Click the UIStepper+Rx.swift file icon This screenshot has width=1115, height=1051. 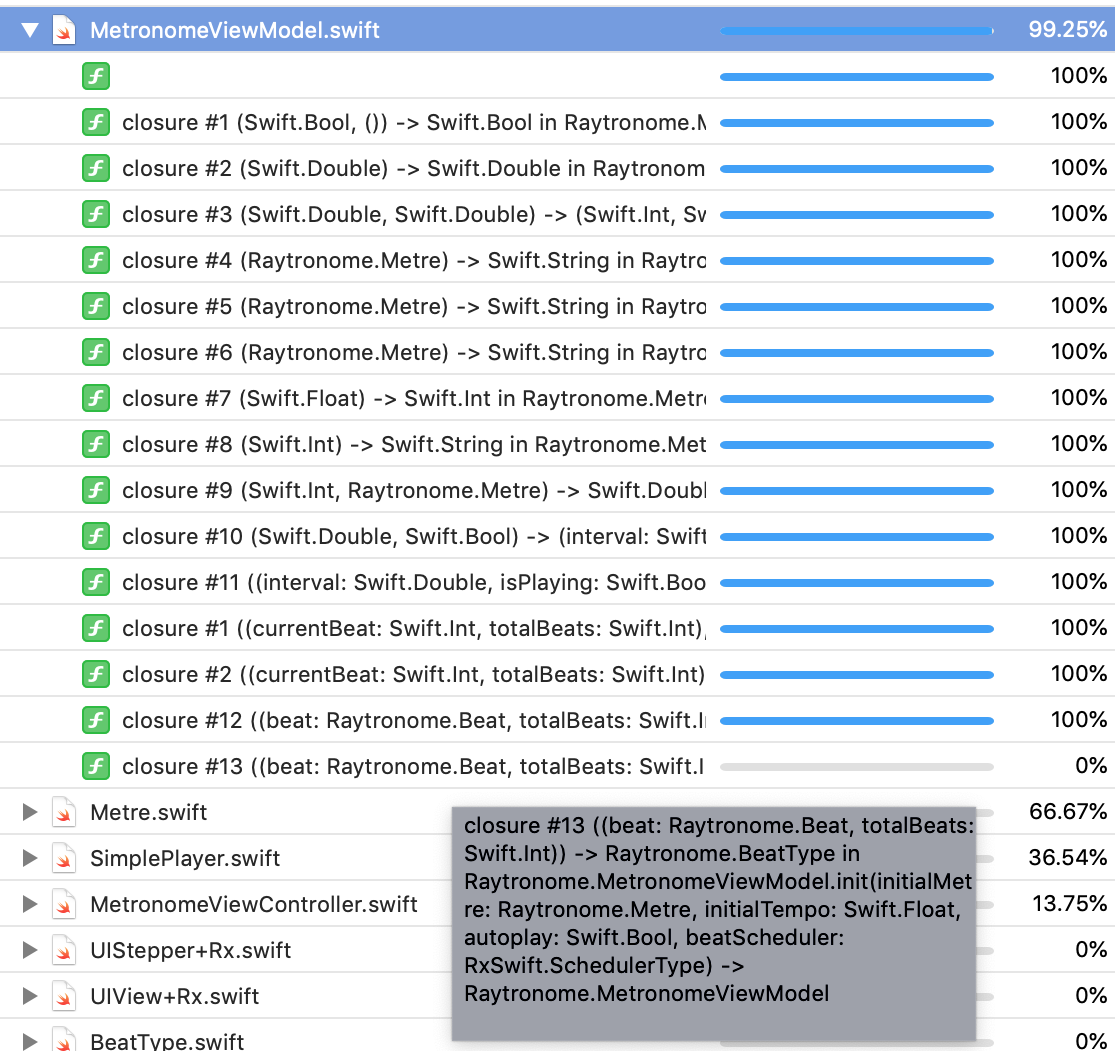64,950
